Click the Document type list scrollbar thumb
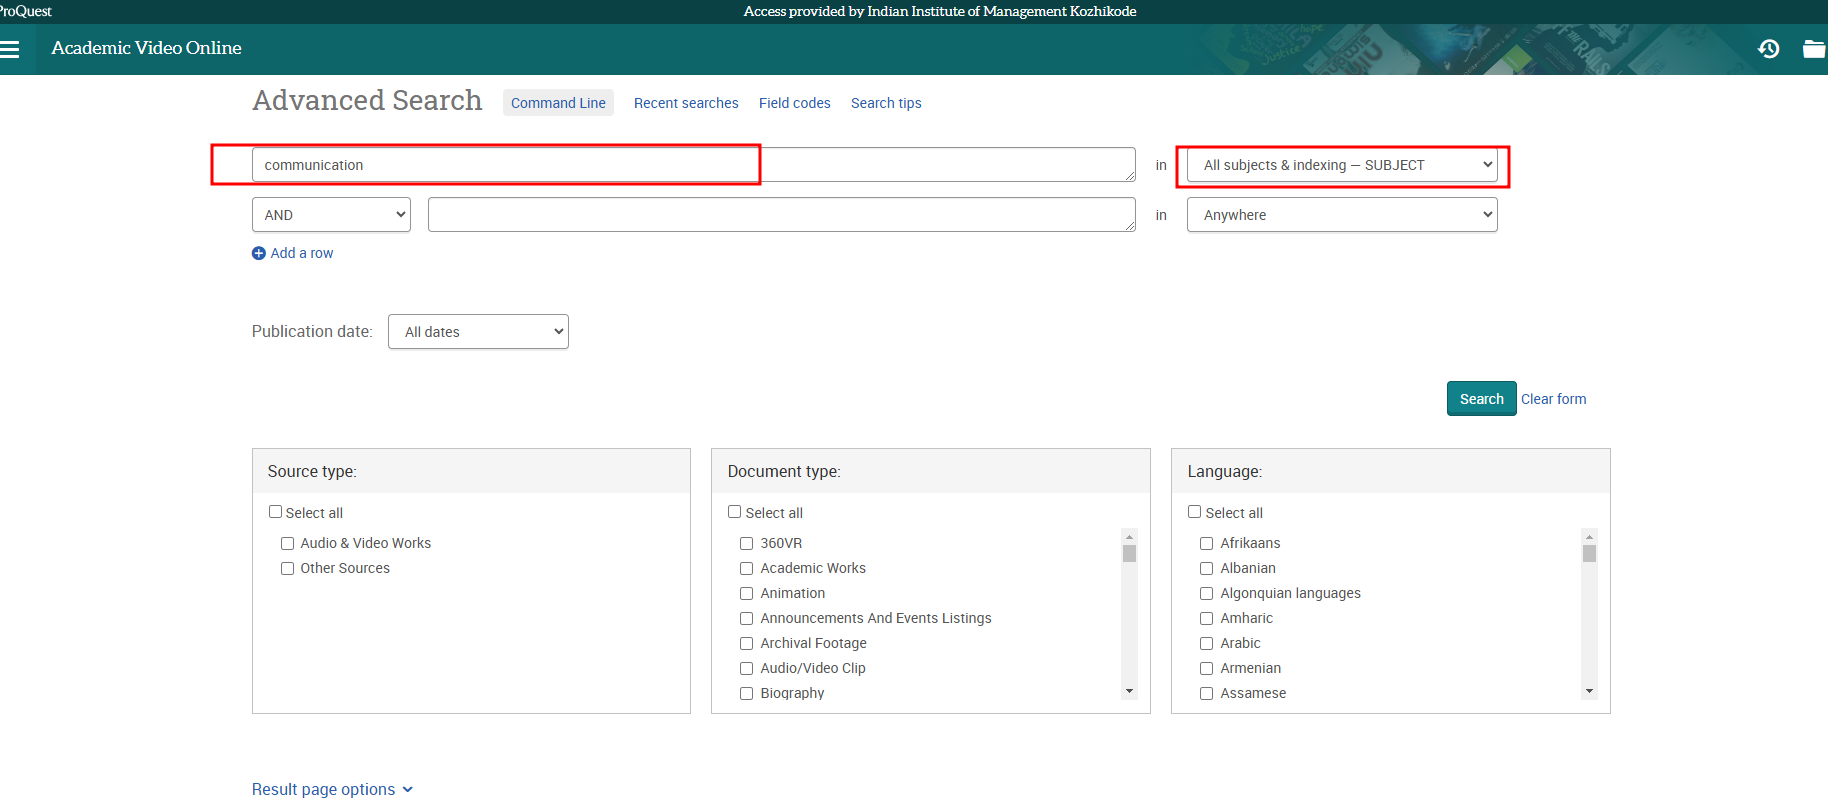The height and width of the screenshot is (809, 1828). tap(1129, 554)
